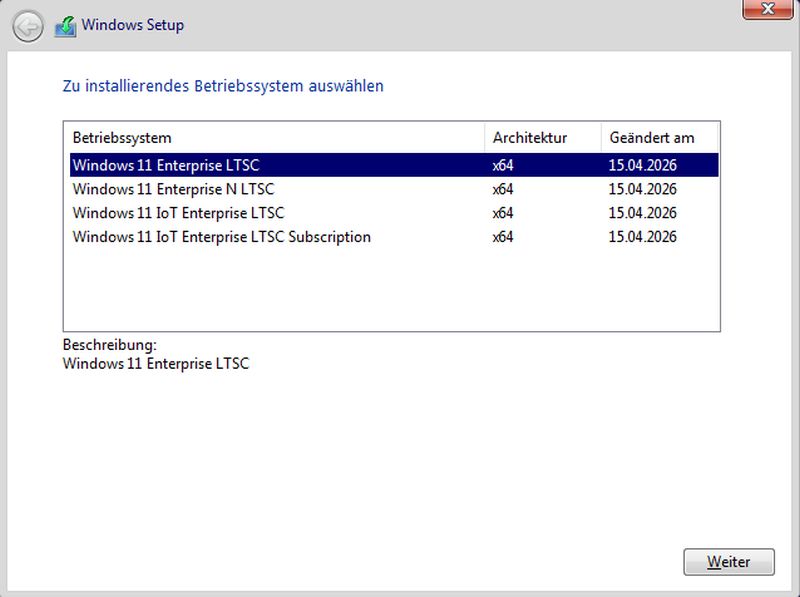The image size is (800, 597).
Task: Click x64 in the IoT Enterprise LTSC Subscription row
Action: point(503,237)
